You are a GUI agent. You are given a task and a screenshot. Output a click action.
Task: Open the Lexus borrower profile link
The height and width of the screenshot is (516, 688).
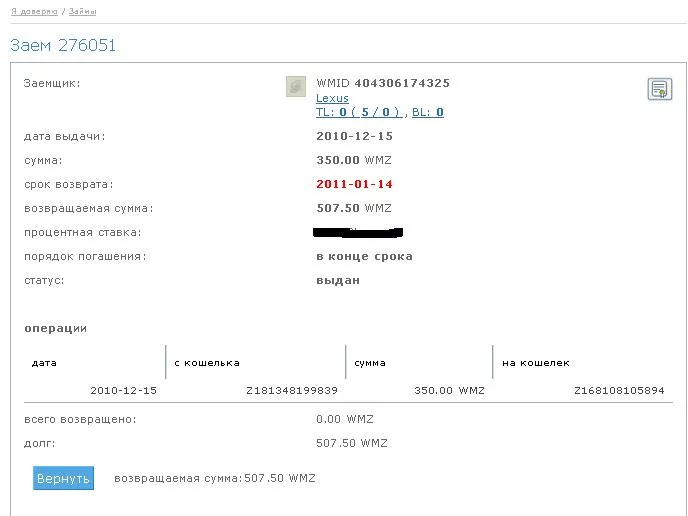(x=332, y=98)
